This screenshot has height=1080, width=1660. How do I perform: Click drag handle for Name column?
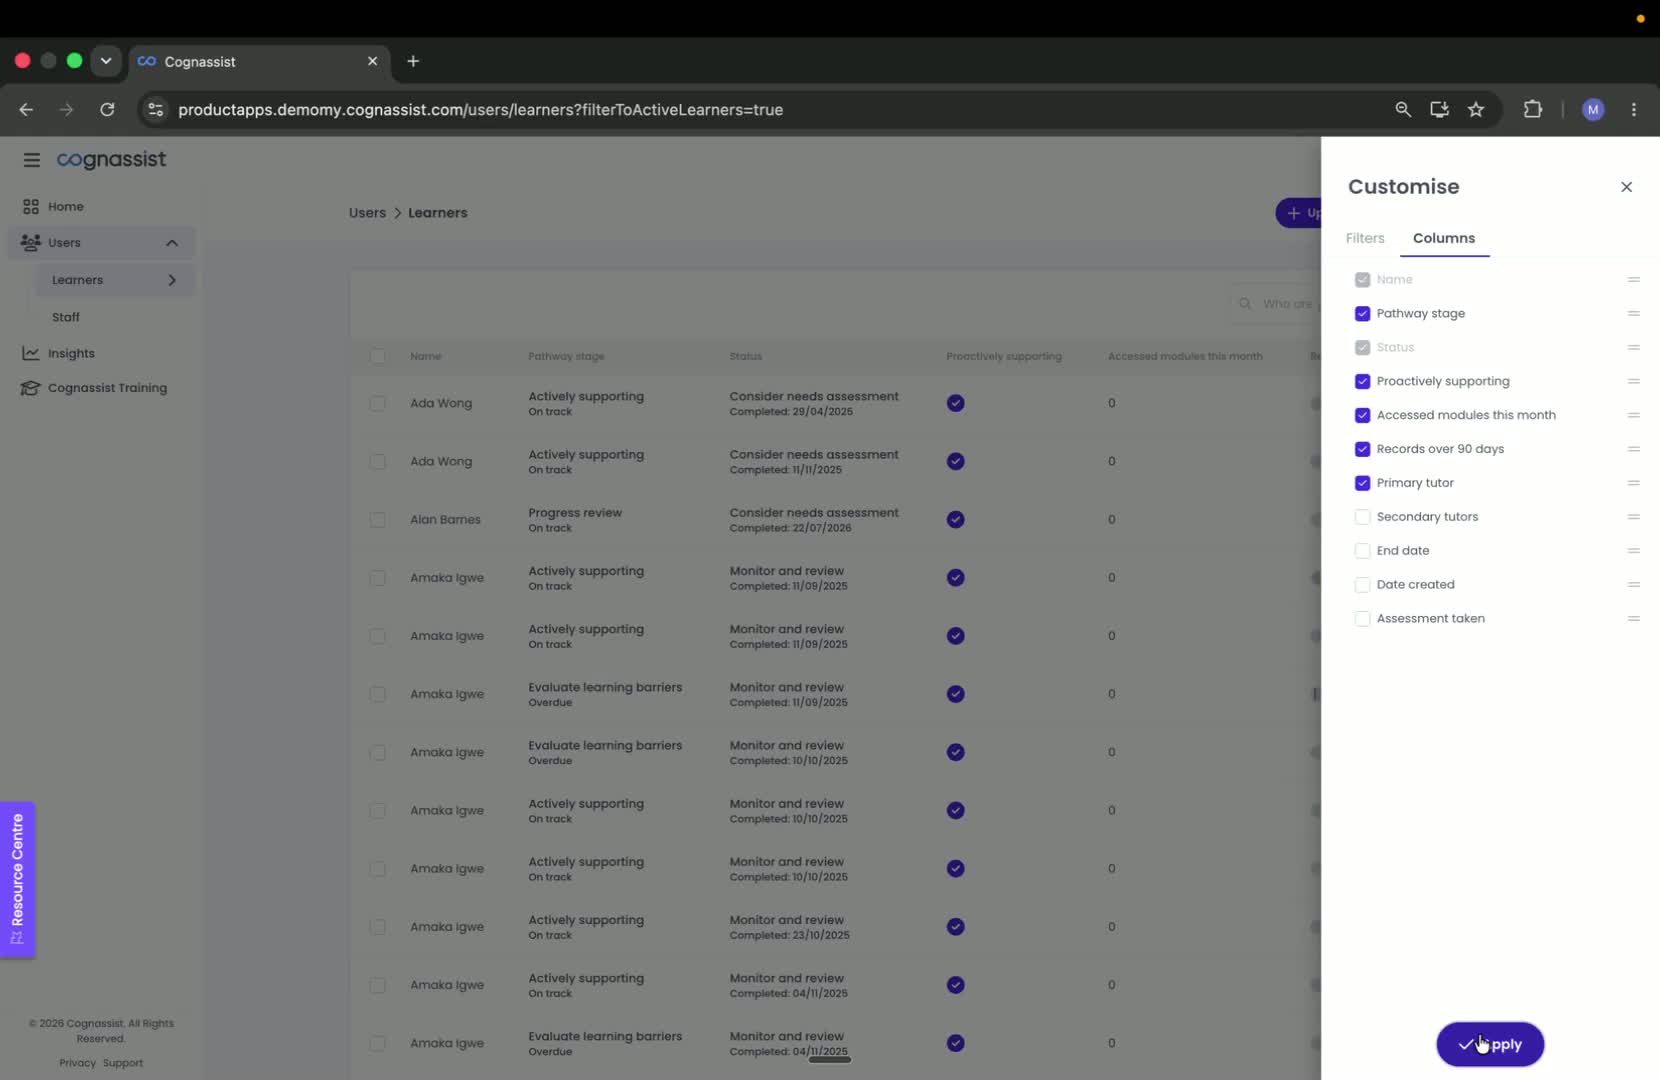pyautogui.click(x=1633, y=280)
